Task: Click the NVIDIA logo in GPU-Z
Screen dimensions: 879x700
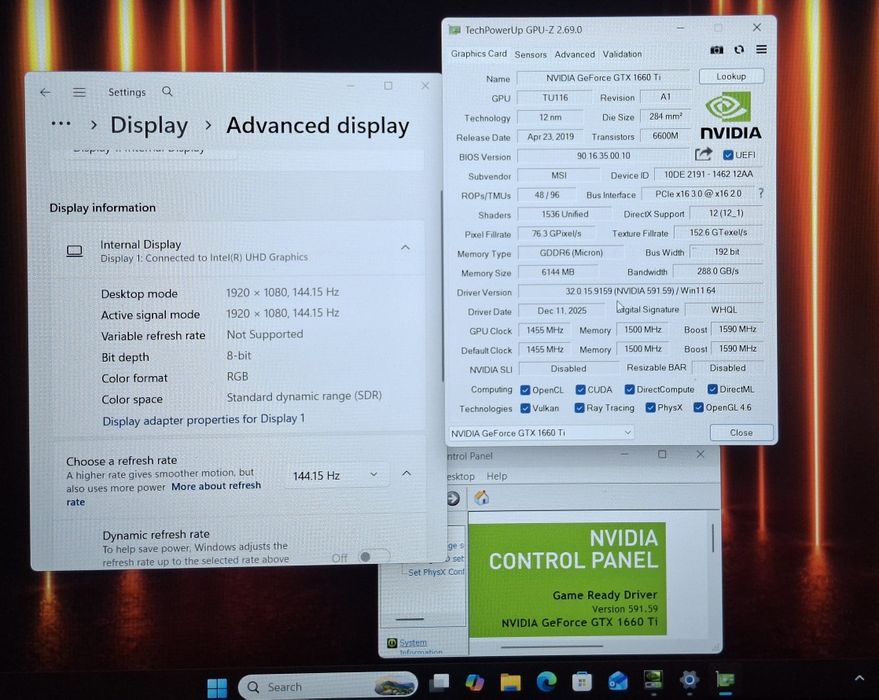Action: tap(730, 116)
